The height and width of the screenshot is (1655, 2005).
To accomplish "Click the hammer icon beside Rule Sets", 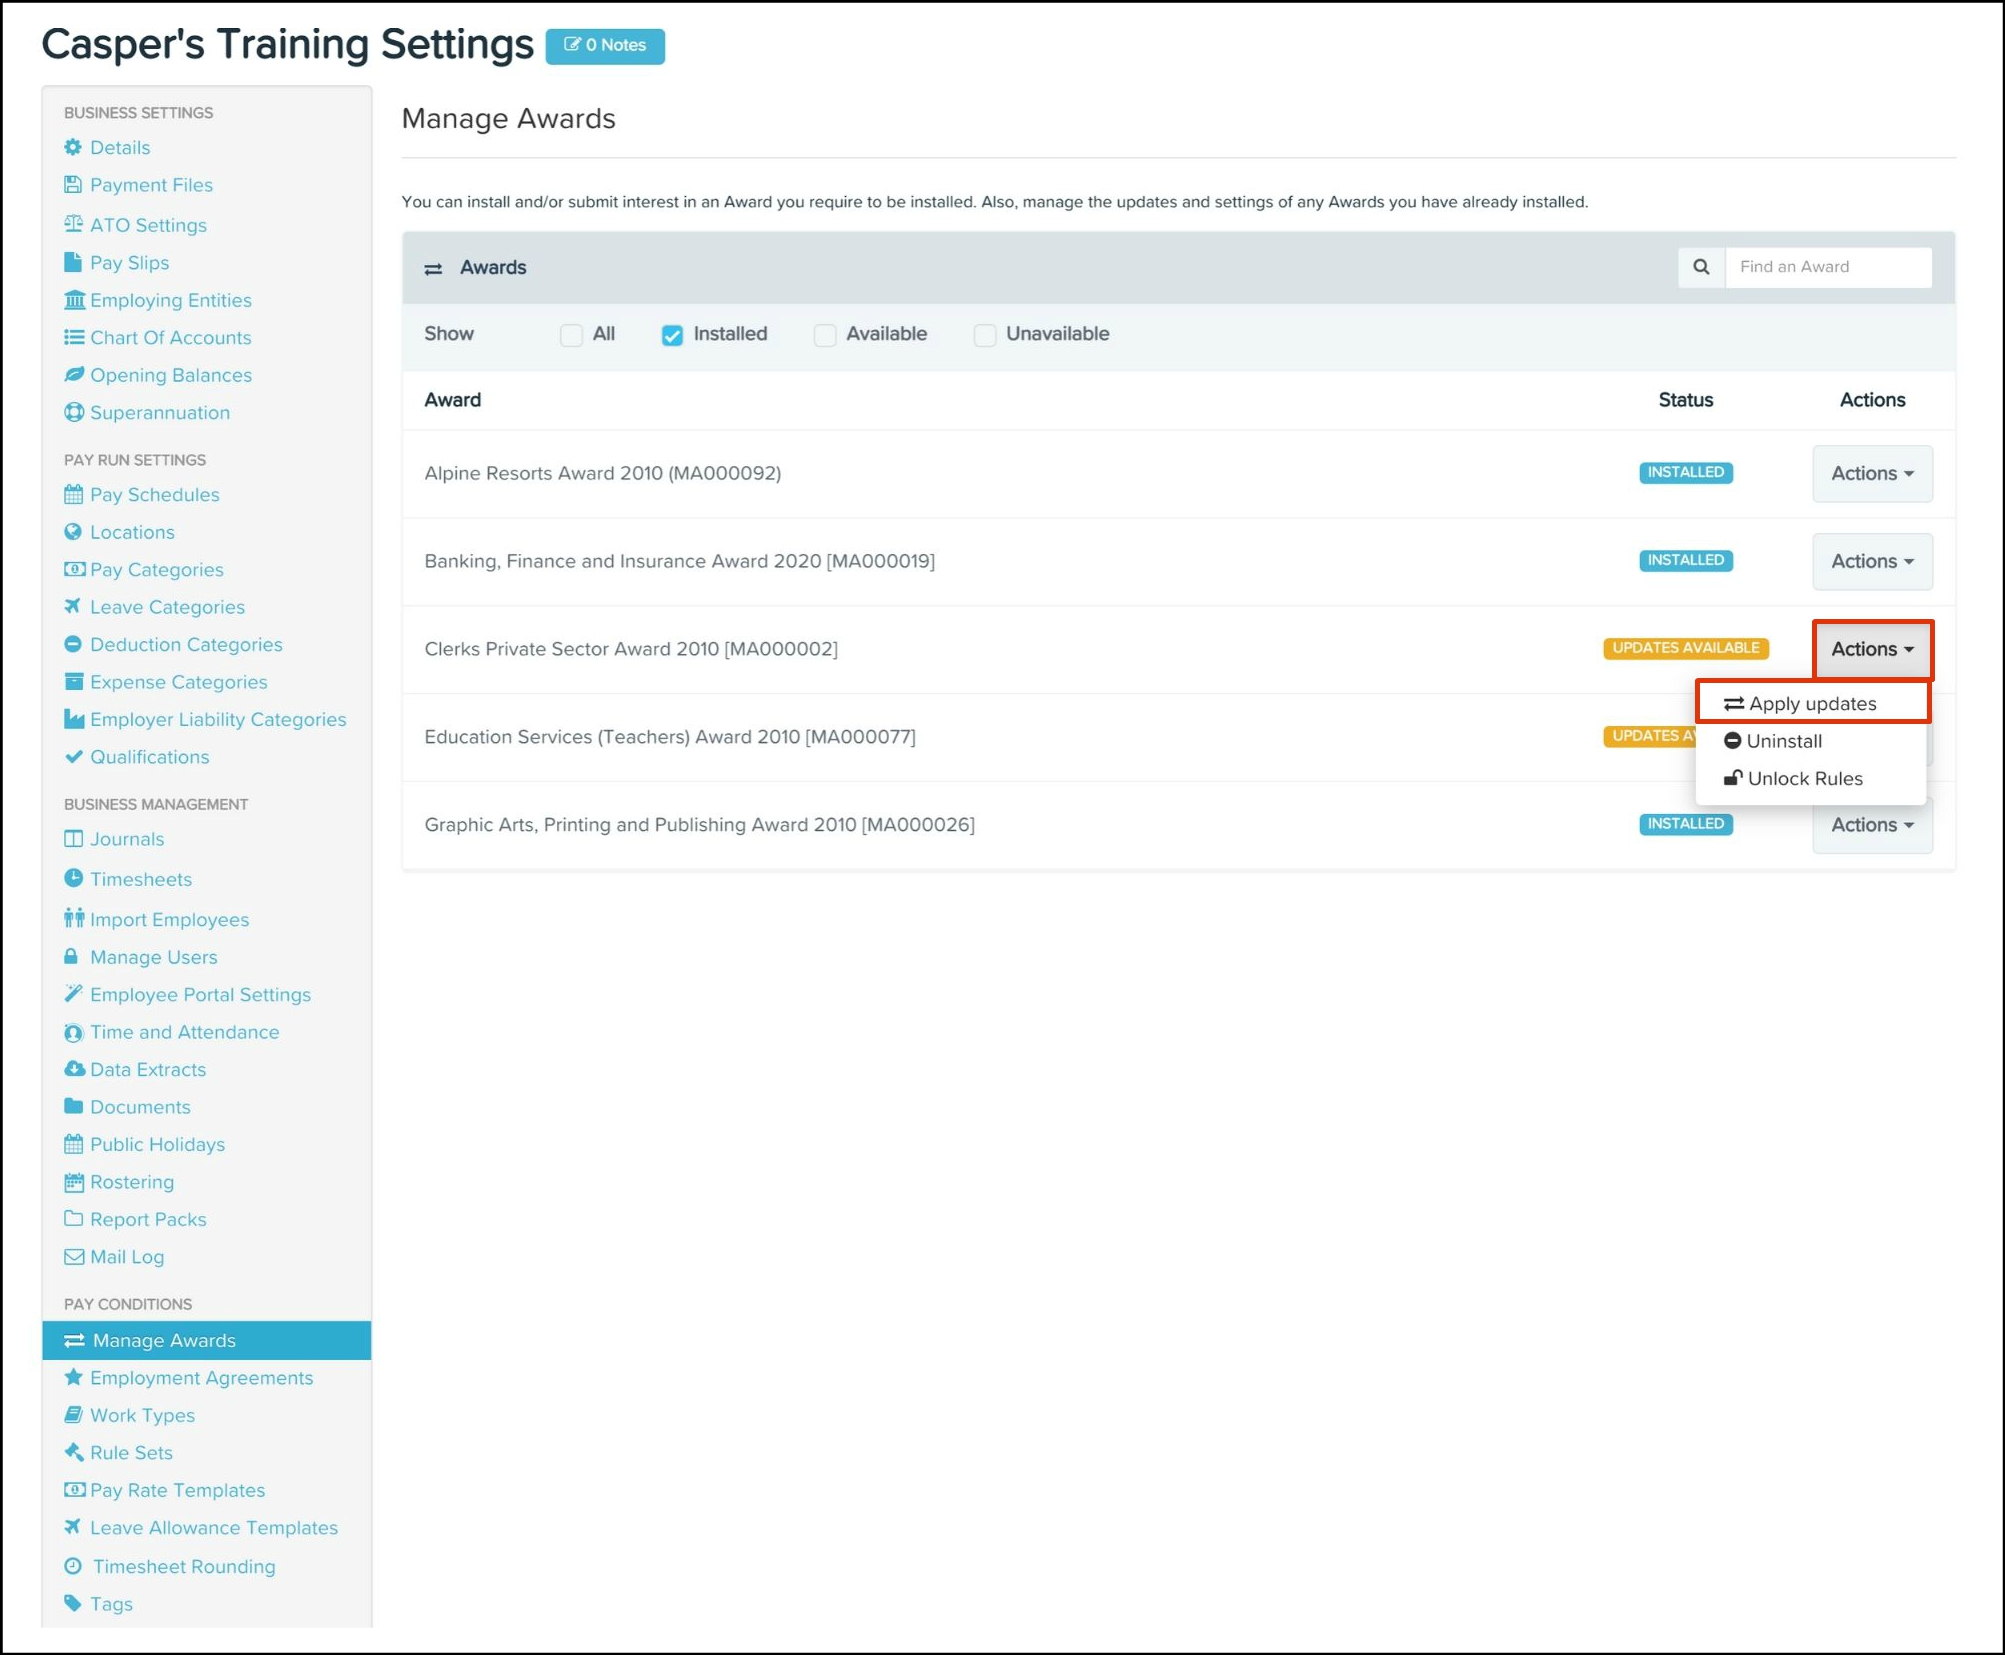I will [x=73, y=1452].
